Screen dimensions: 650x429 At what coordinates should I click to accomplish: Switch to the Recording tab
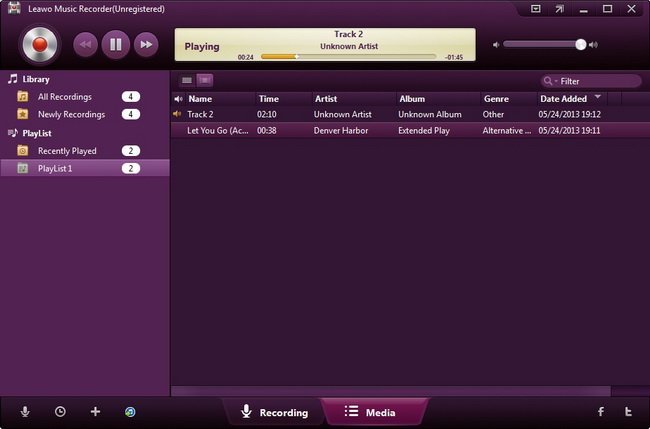tap(274, 412)
